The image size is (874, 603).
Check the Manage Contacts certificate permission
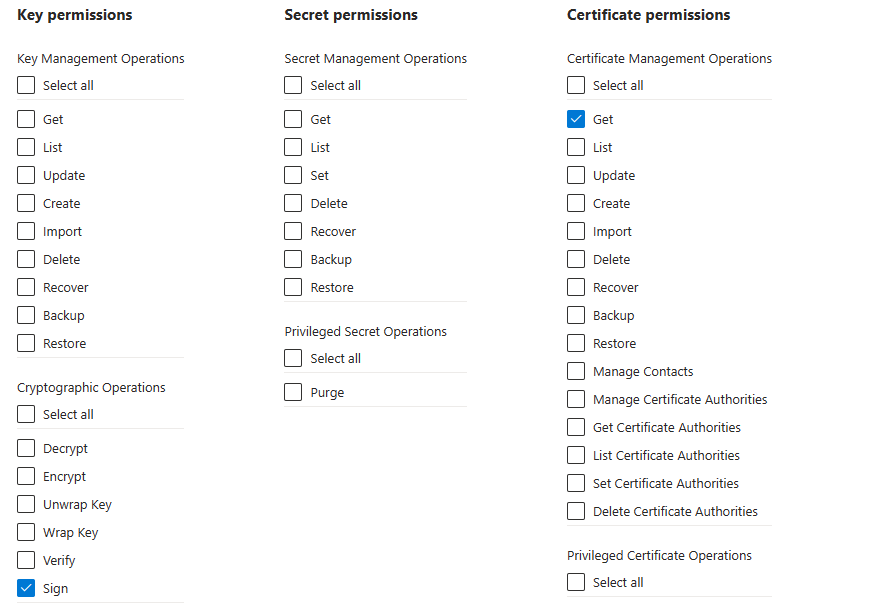pyautogui.click(x=576, y=371)
